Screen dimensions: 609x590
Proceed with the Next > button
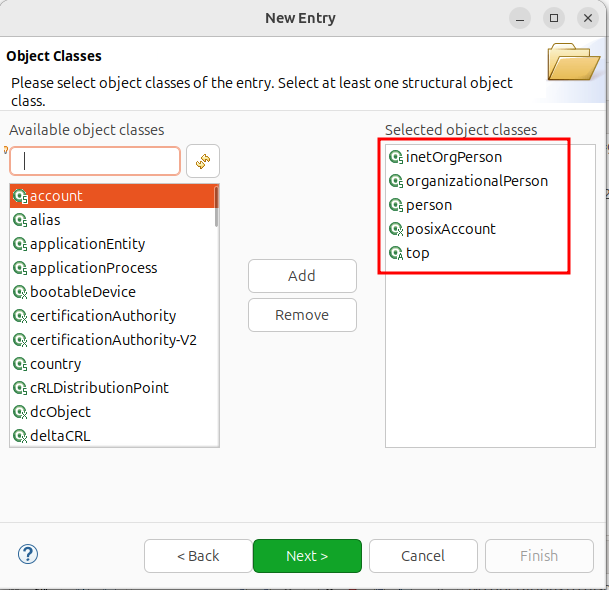[307, 556]
